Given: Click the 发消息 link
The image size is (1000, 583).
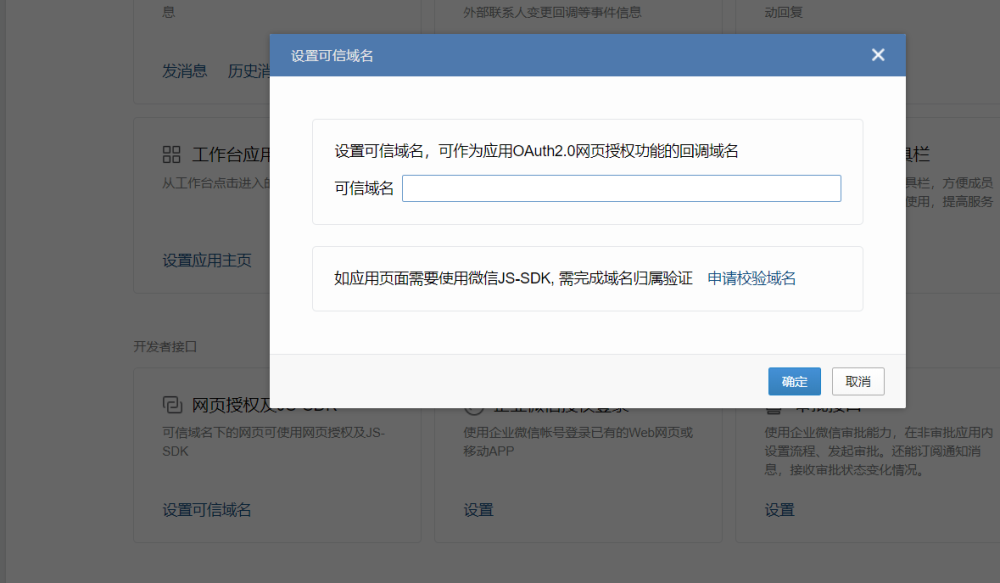Looking at the screenshot, I should (185, 71).
